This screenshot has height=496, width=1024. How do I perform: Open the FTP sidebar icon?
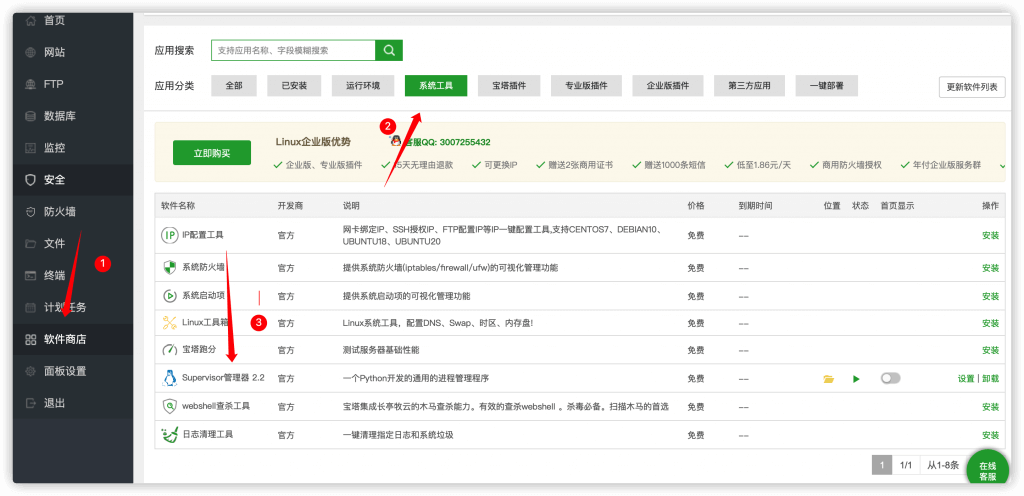coord(30,84)
